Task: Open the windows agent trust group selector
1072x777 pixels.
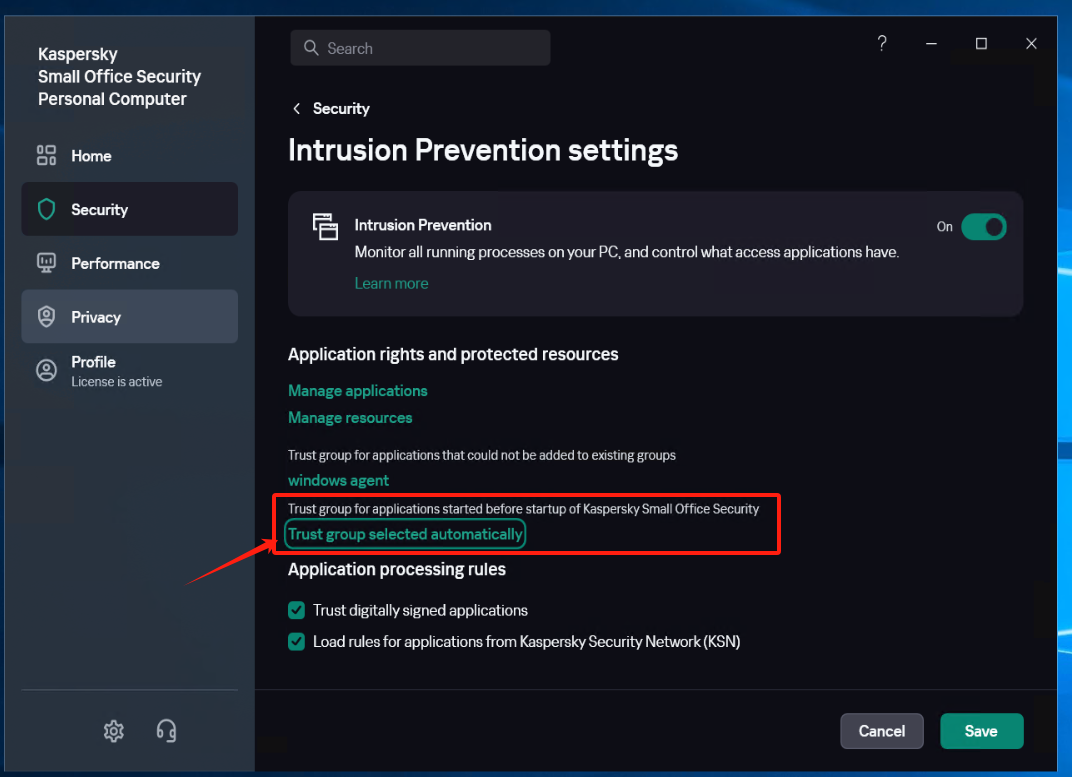Action: click(x=339, y=480)
